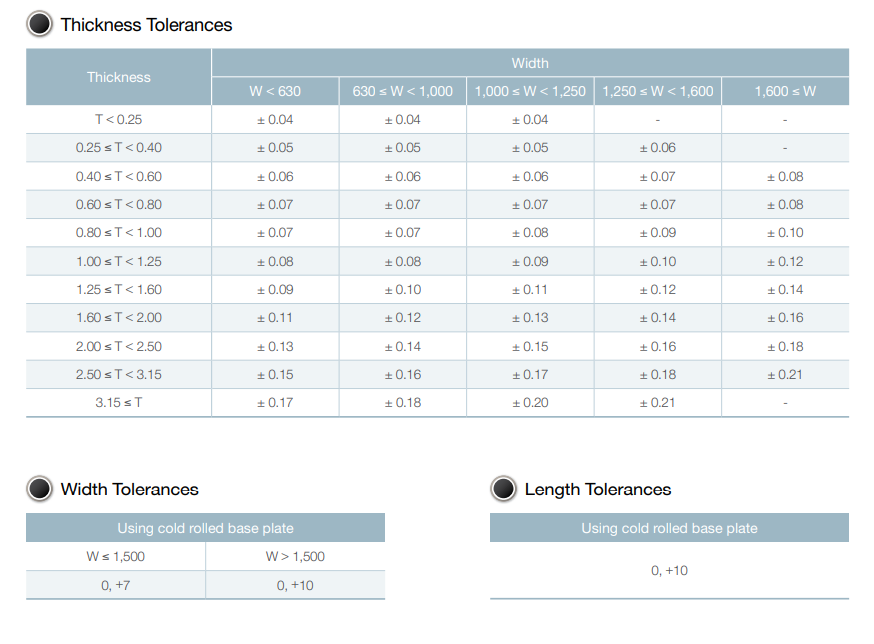This screenshot has height=644, width=874.
Task: Click the 0, +10 length tolerance value
Action: tap(669, 570)
